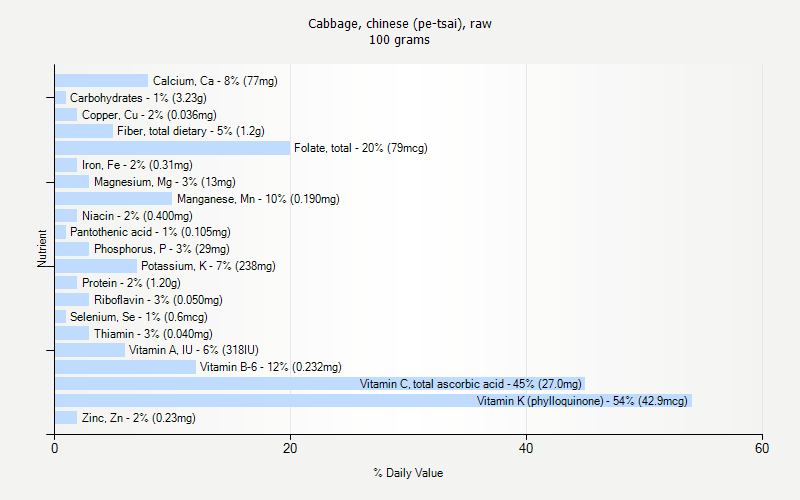The height and width of the screenshot is (500, 800).
Task: Click the chart title Cabbage, chinese
Action: (x=399, y=24)
